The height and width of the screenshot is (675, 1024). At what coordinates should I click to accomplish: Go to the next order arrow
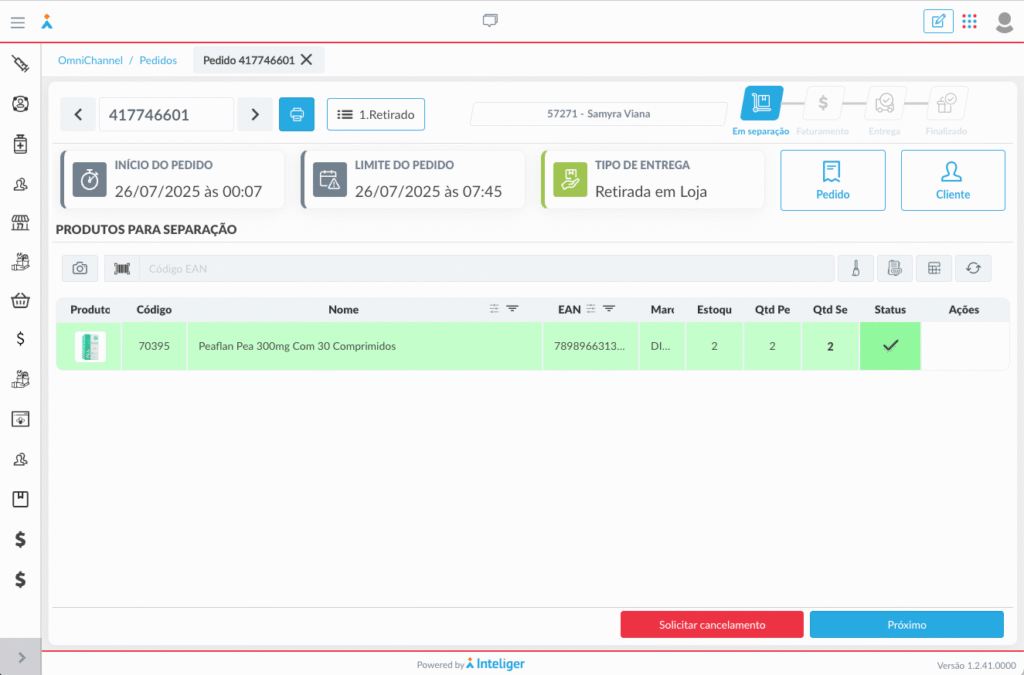click(255, 114)
